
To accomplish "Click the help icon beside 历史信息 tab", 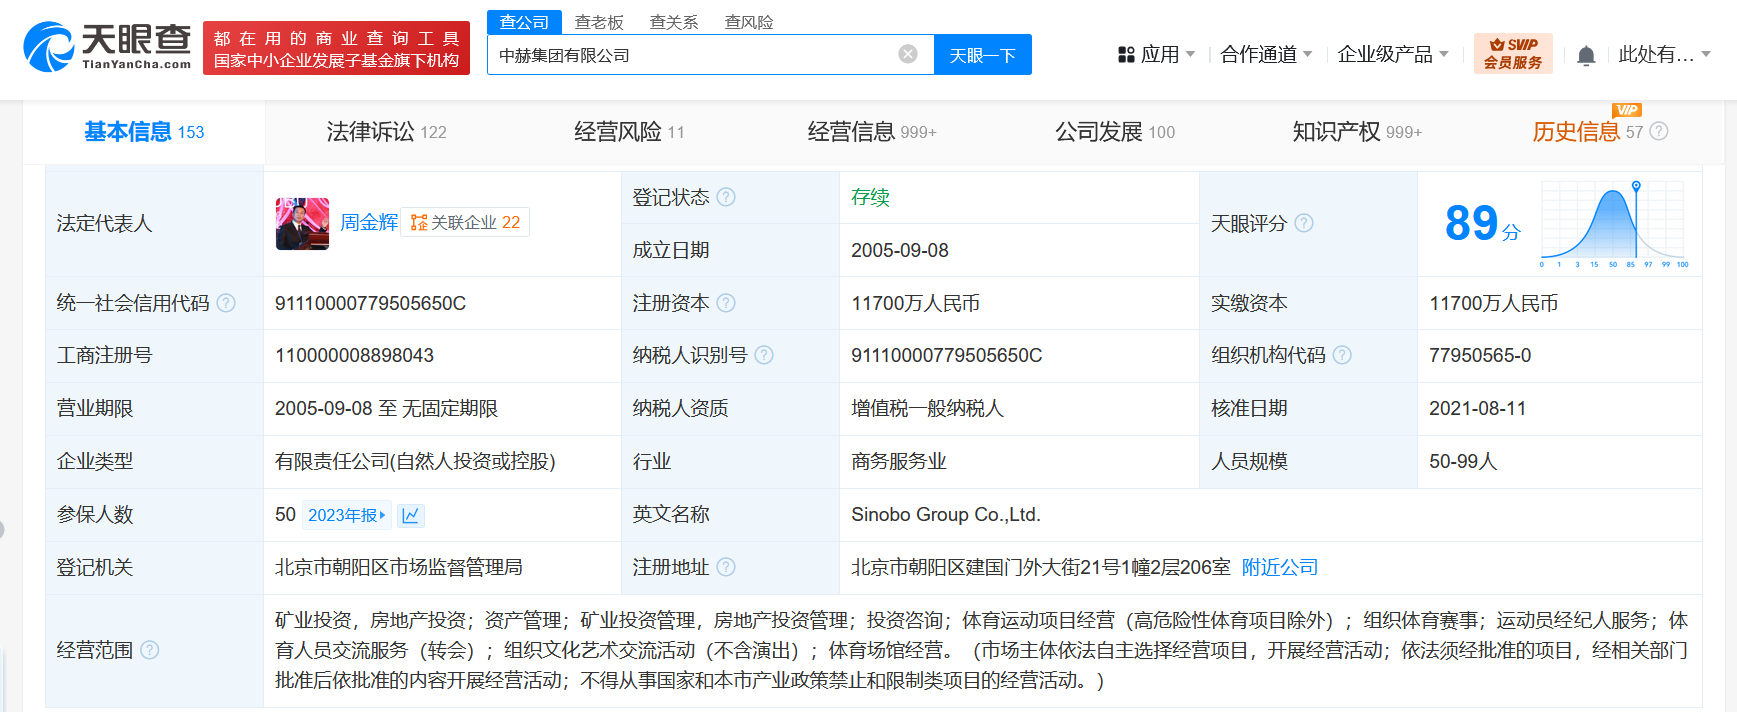I will coord(1659,131).
